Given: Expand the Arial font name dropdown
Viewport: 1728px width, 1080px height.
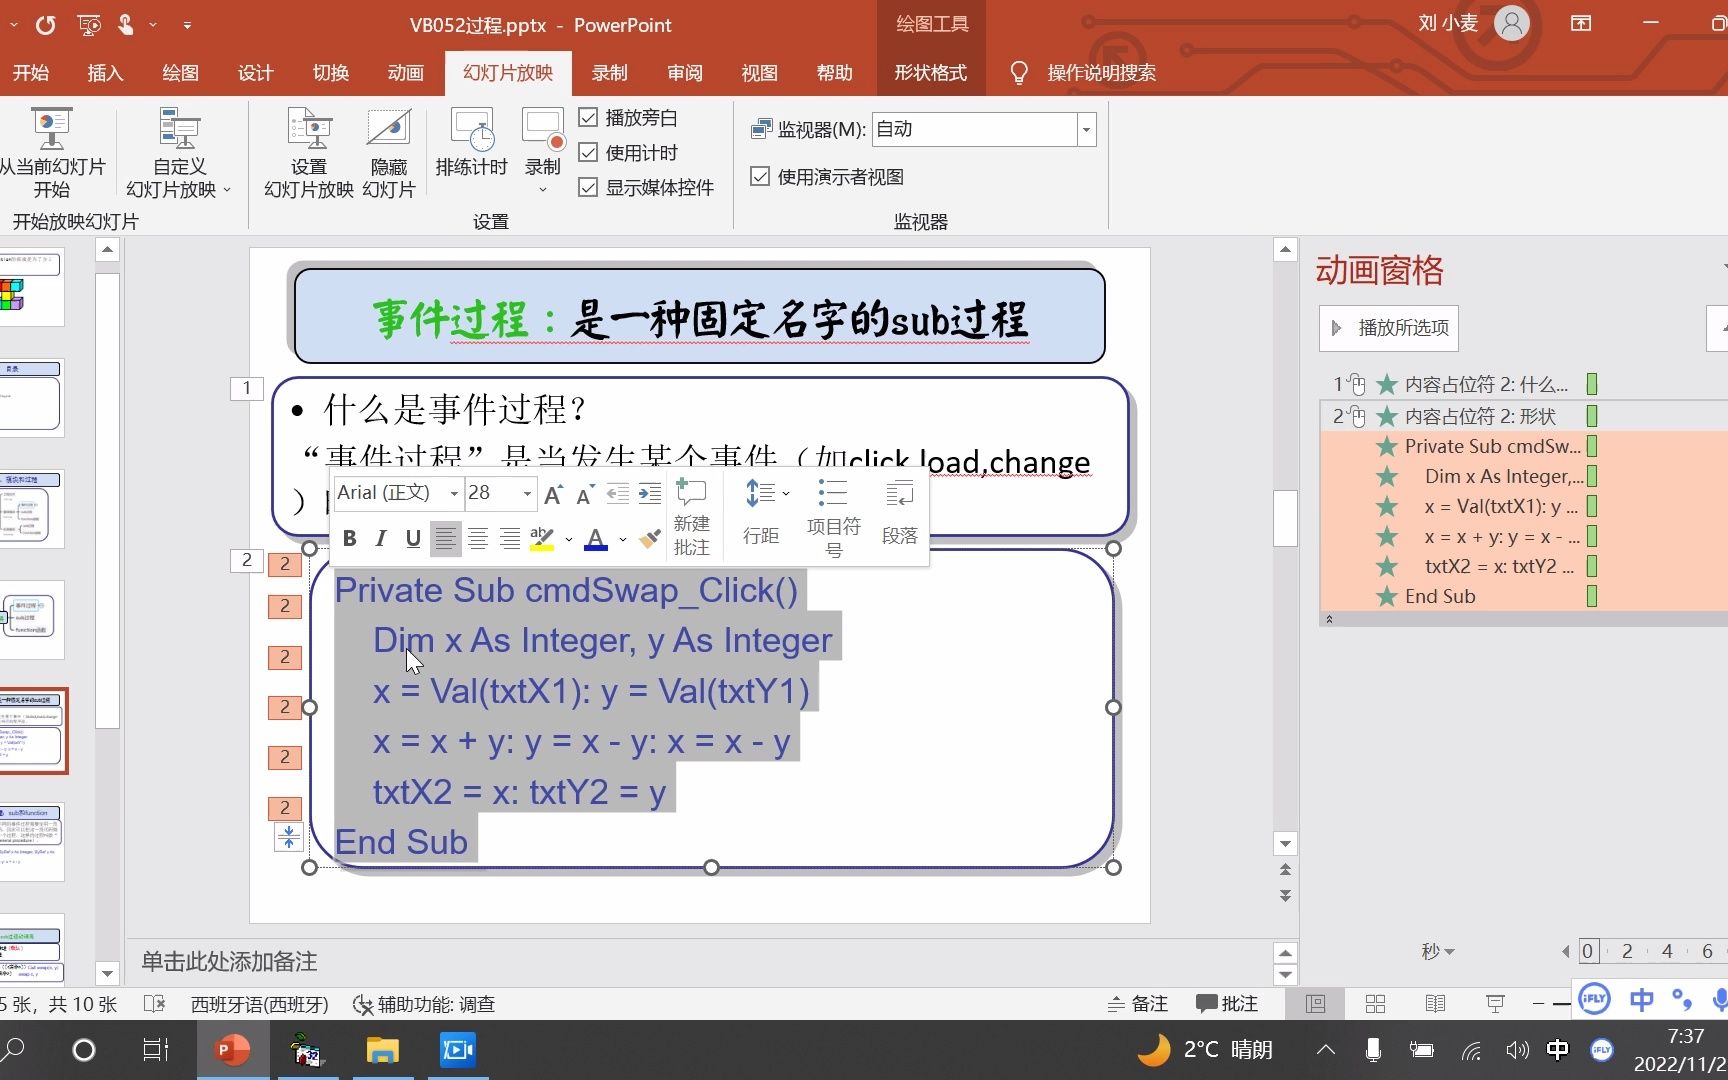Looking at the screenshot, I should point(454,493).
